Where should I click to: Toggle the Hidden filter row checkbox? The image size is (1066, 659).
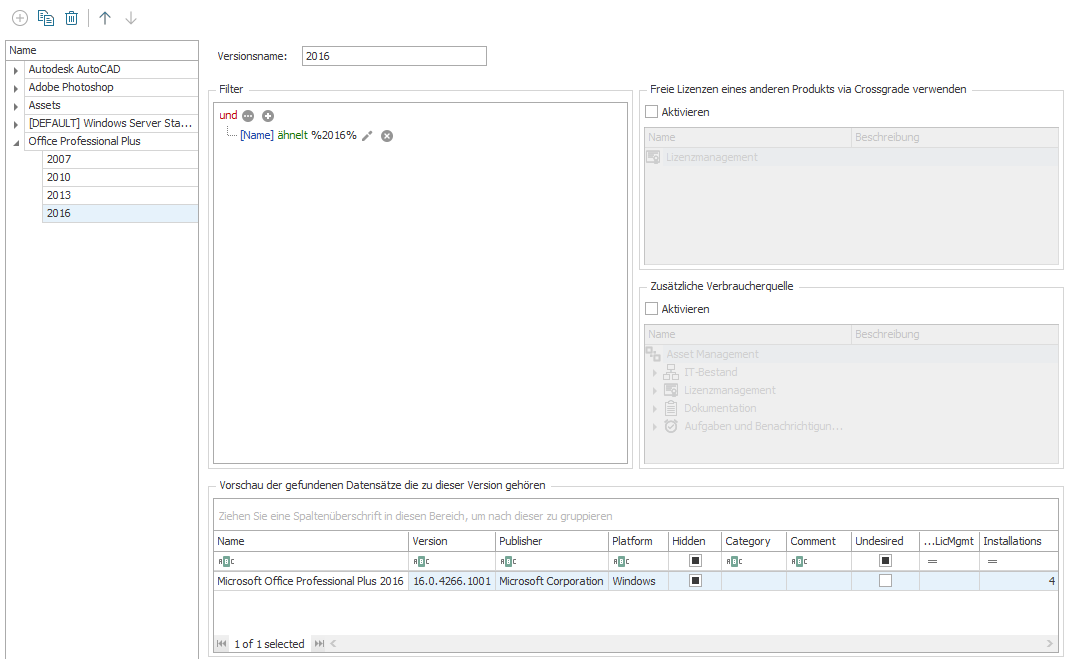coord(695,561)
